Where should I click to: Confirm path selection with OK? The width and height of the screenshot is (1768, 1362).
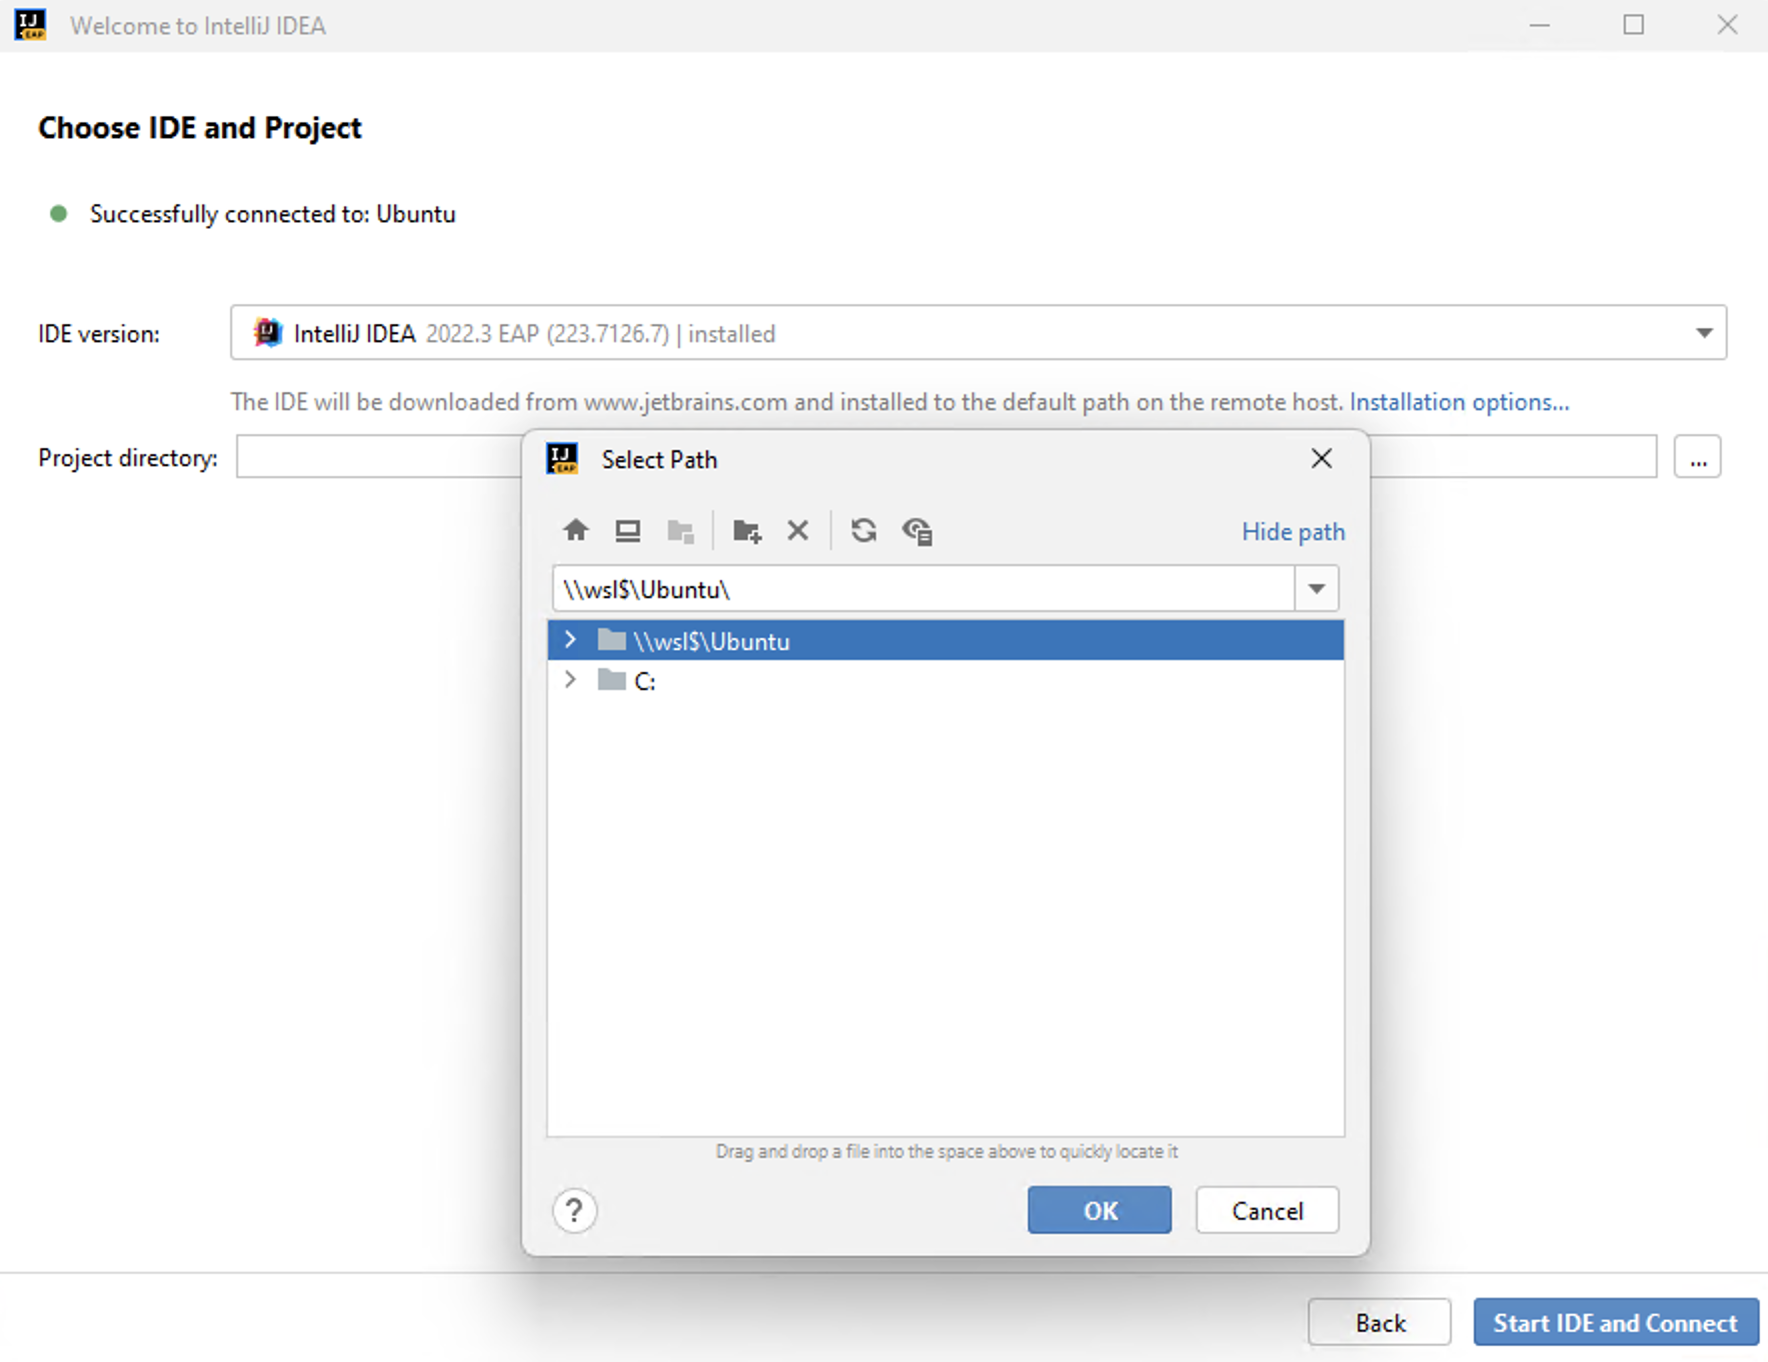tap(1098, 1210)
